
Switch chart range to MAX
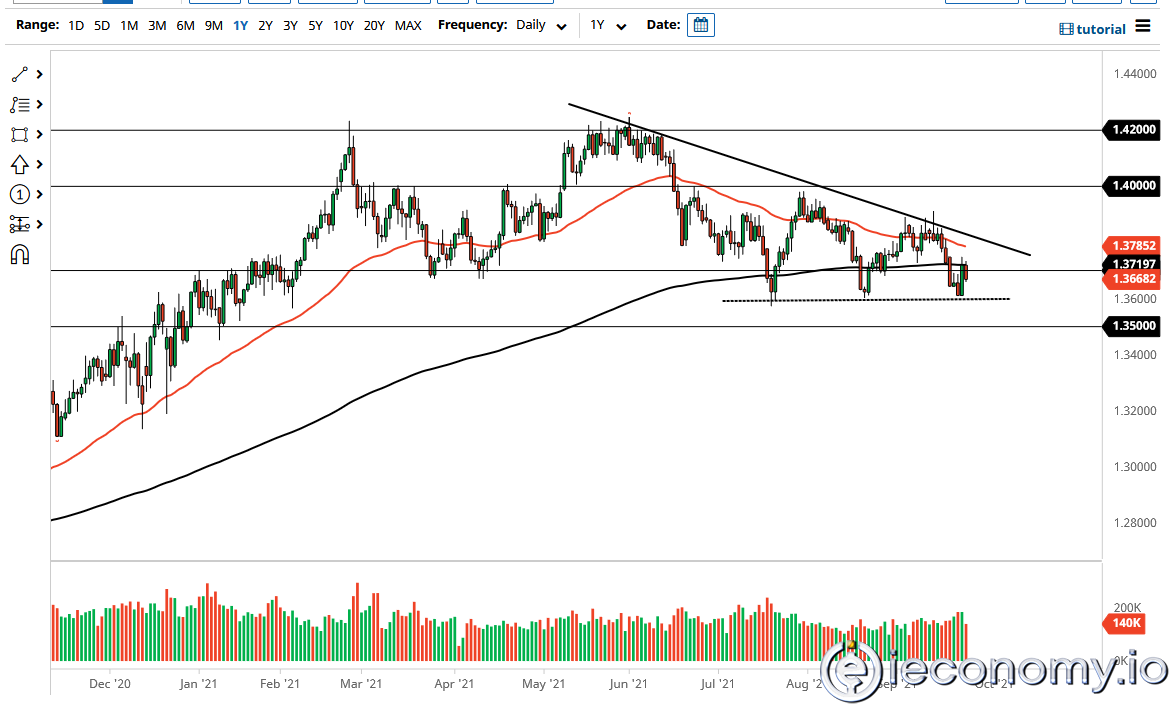point(408,25)
